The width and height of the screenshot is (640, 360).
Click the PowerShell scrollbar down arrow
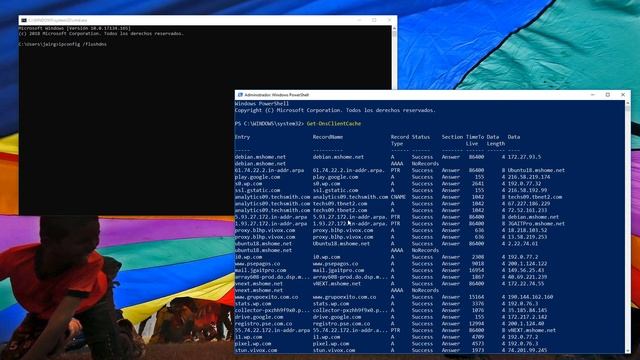pyautogui.click(x=627, y=351)
